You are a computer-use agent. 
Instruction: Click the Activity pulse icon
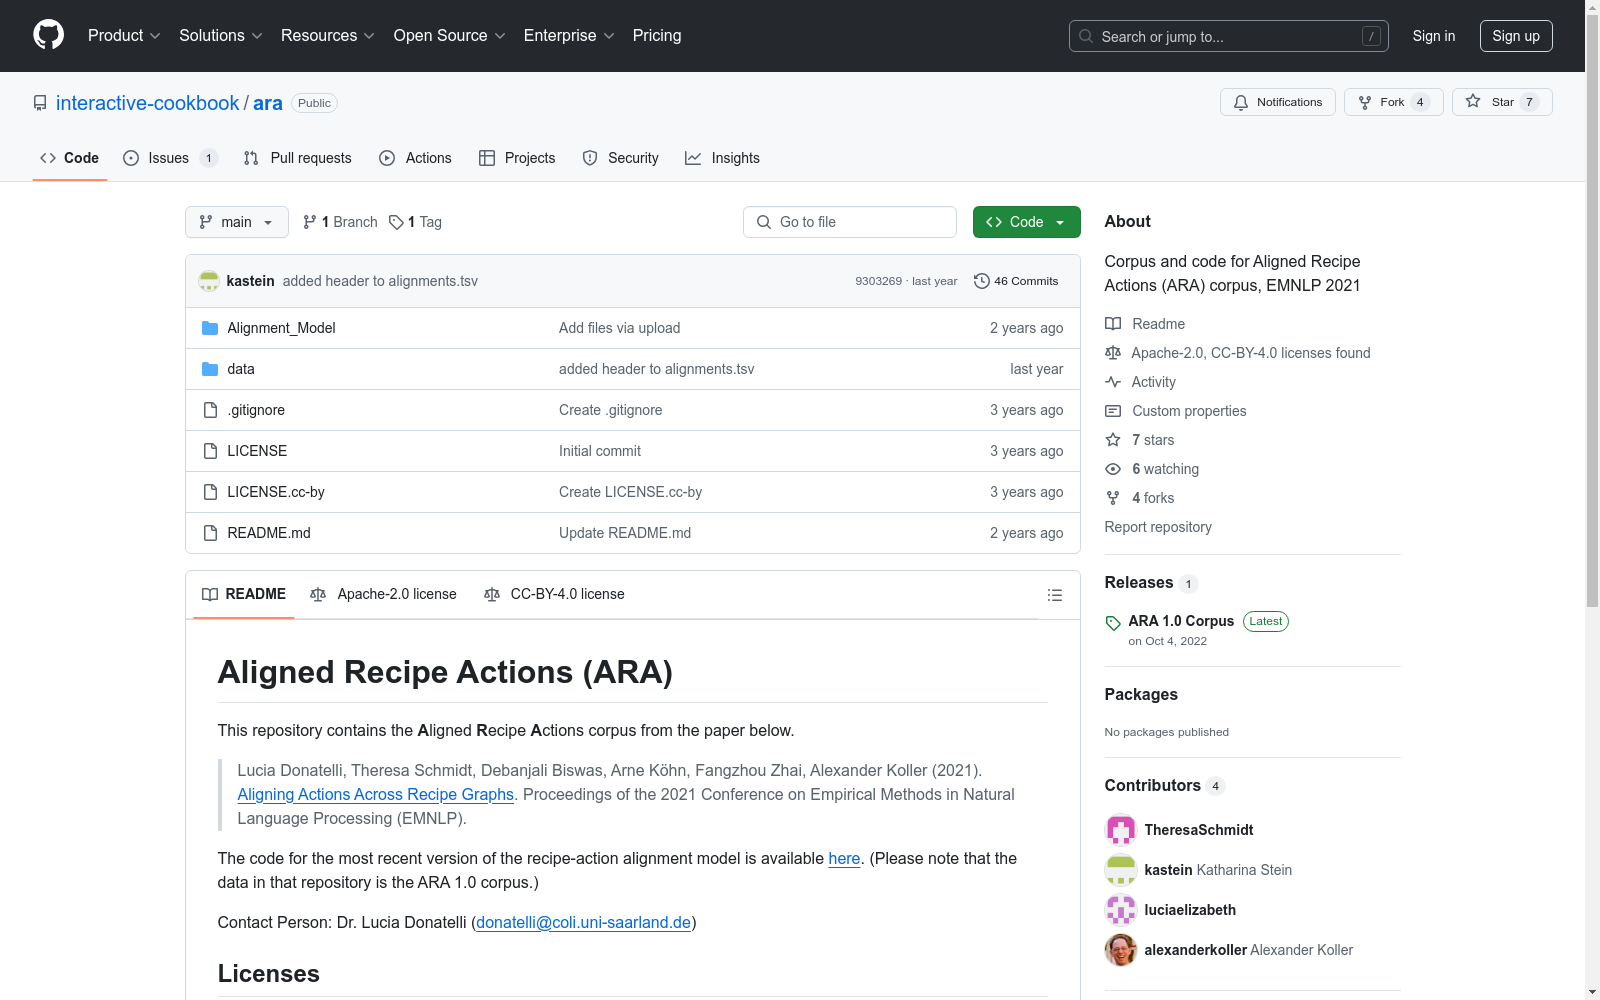(1113, 382)
